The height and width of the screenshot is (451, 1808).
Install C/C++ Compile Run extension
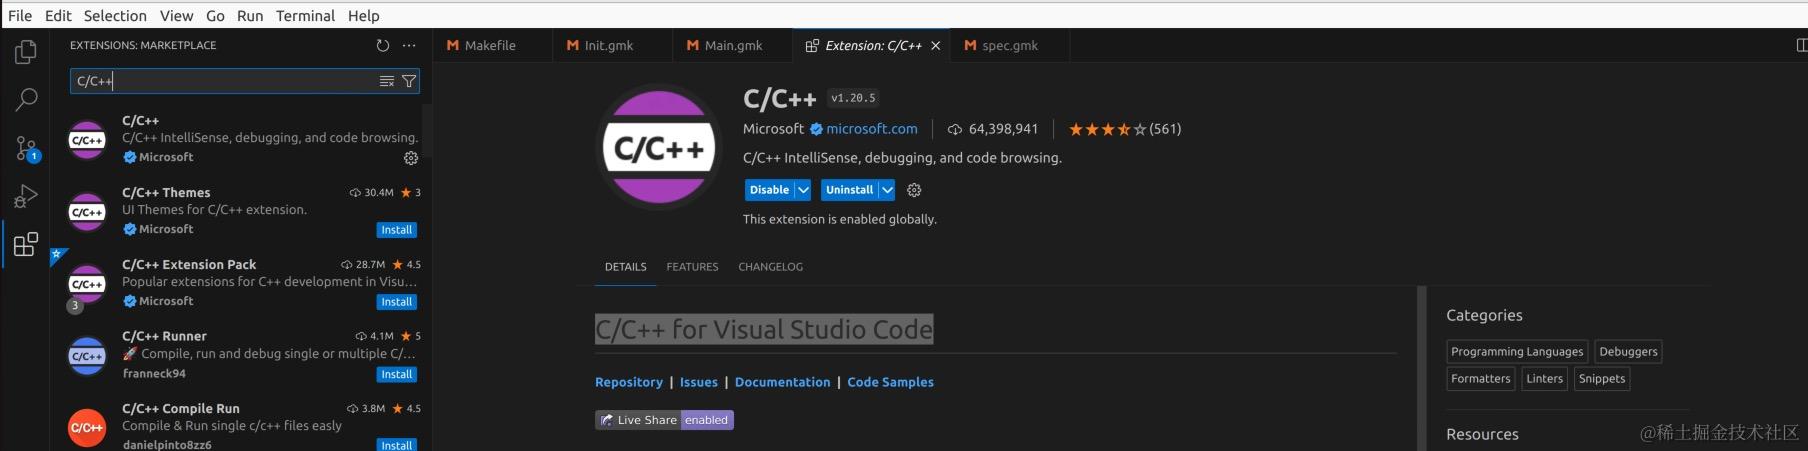pyautogui.click(x=396, y=445)
